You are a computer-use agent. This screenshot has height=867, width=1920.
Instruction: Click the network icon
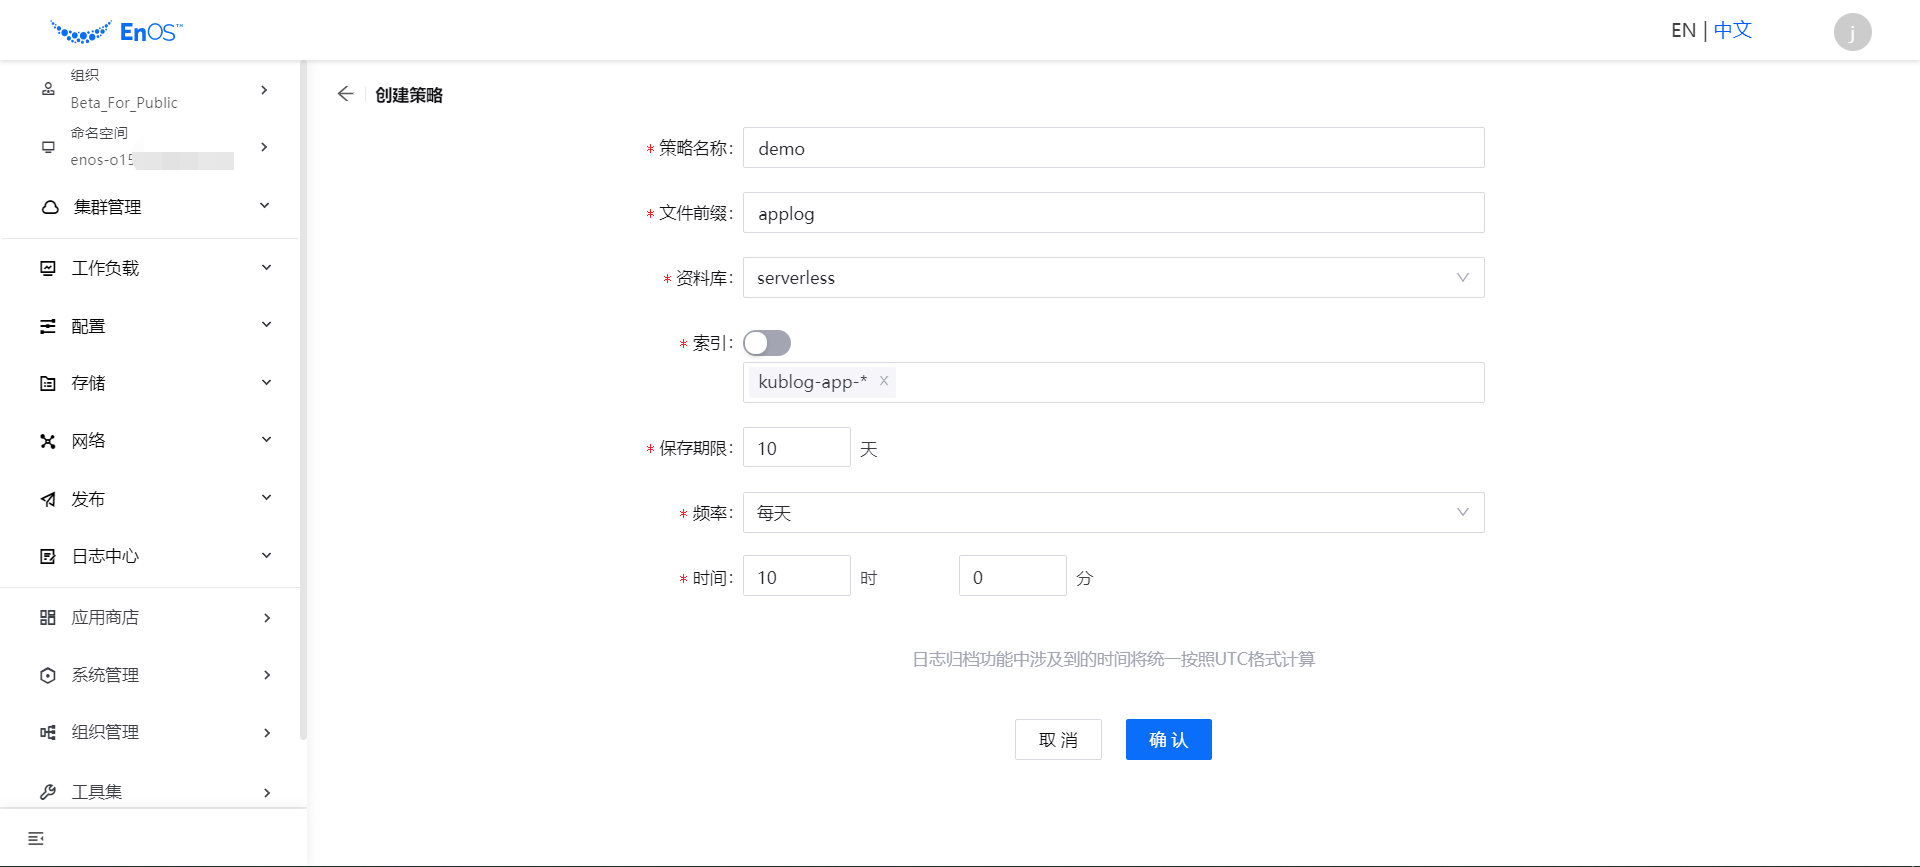click(48, 441)
